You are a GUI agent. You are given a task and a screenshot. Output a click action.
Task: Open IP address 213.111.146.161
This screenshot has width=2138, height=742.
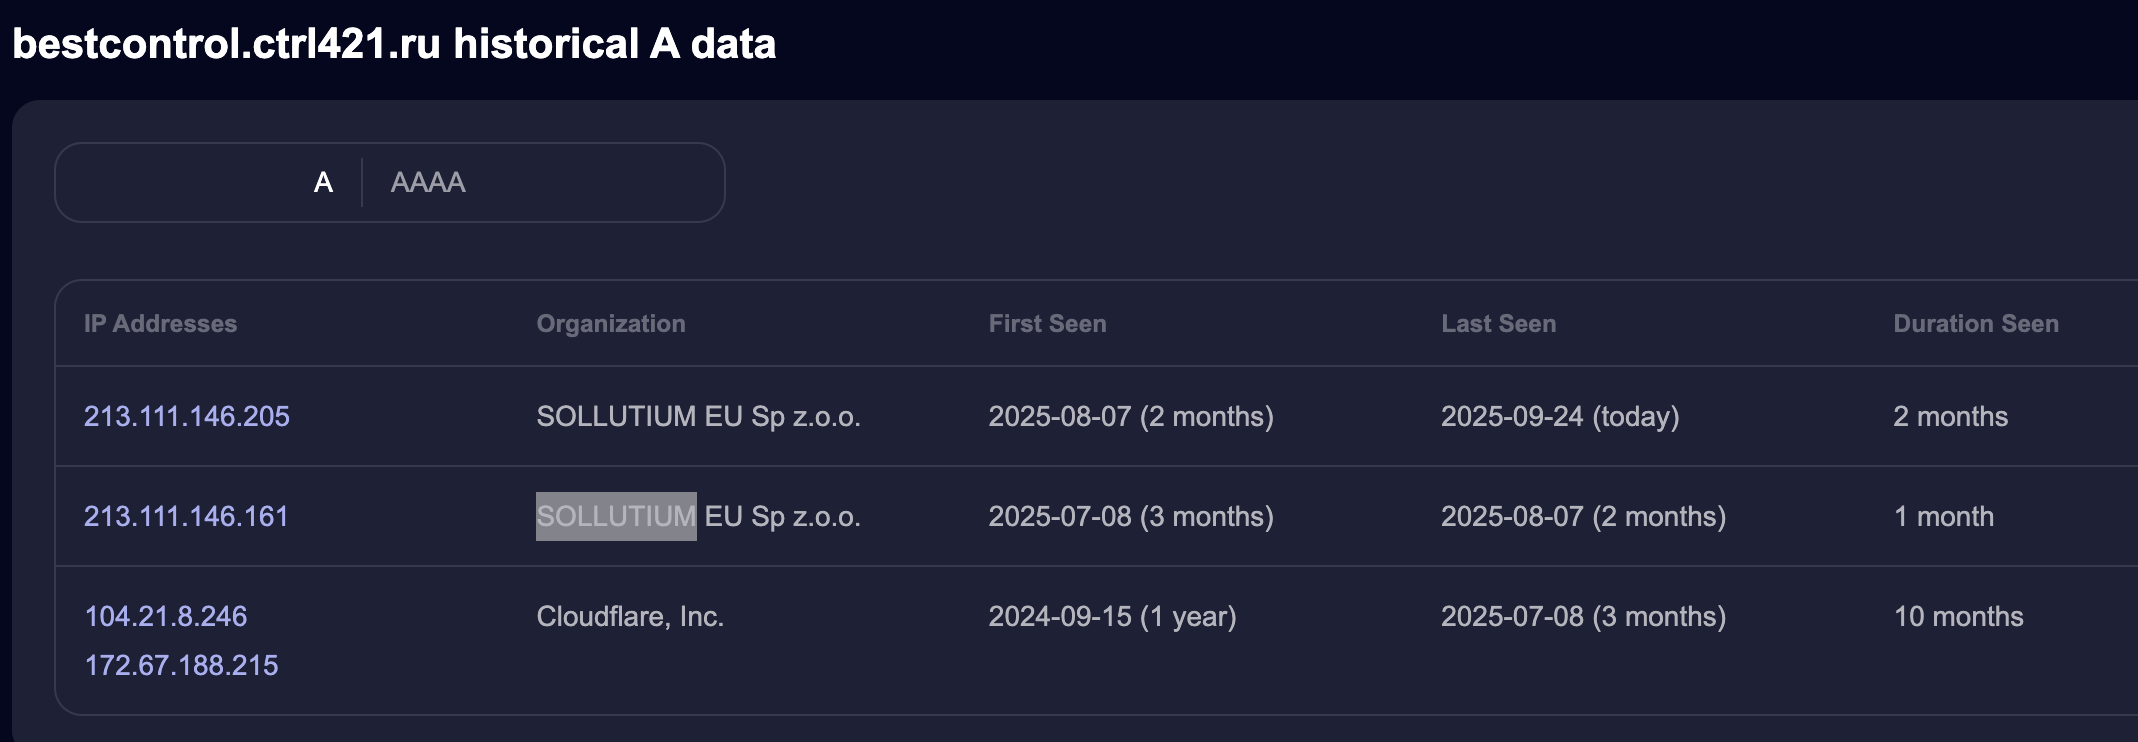pos(186,516)
